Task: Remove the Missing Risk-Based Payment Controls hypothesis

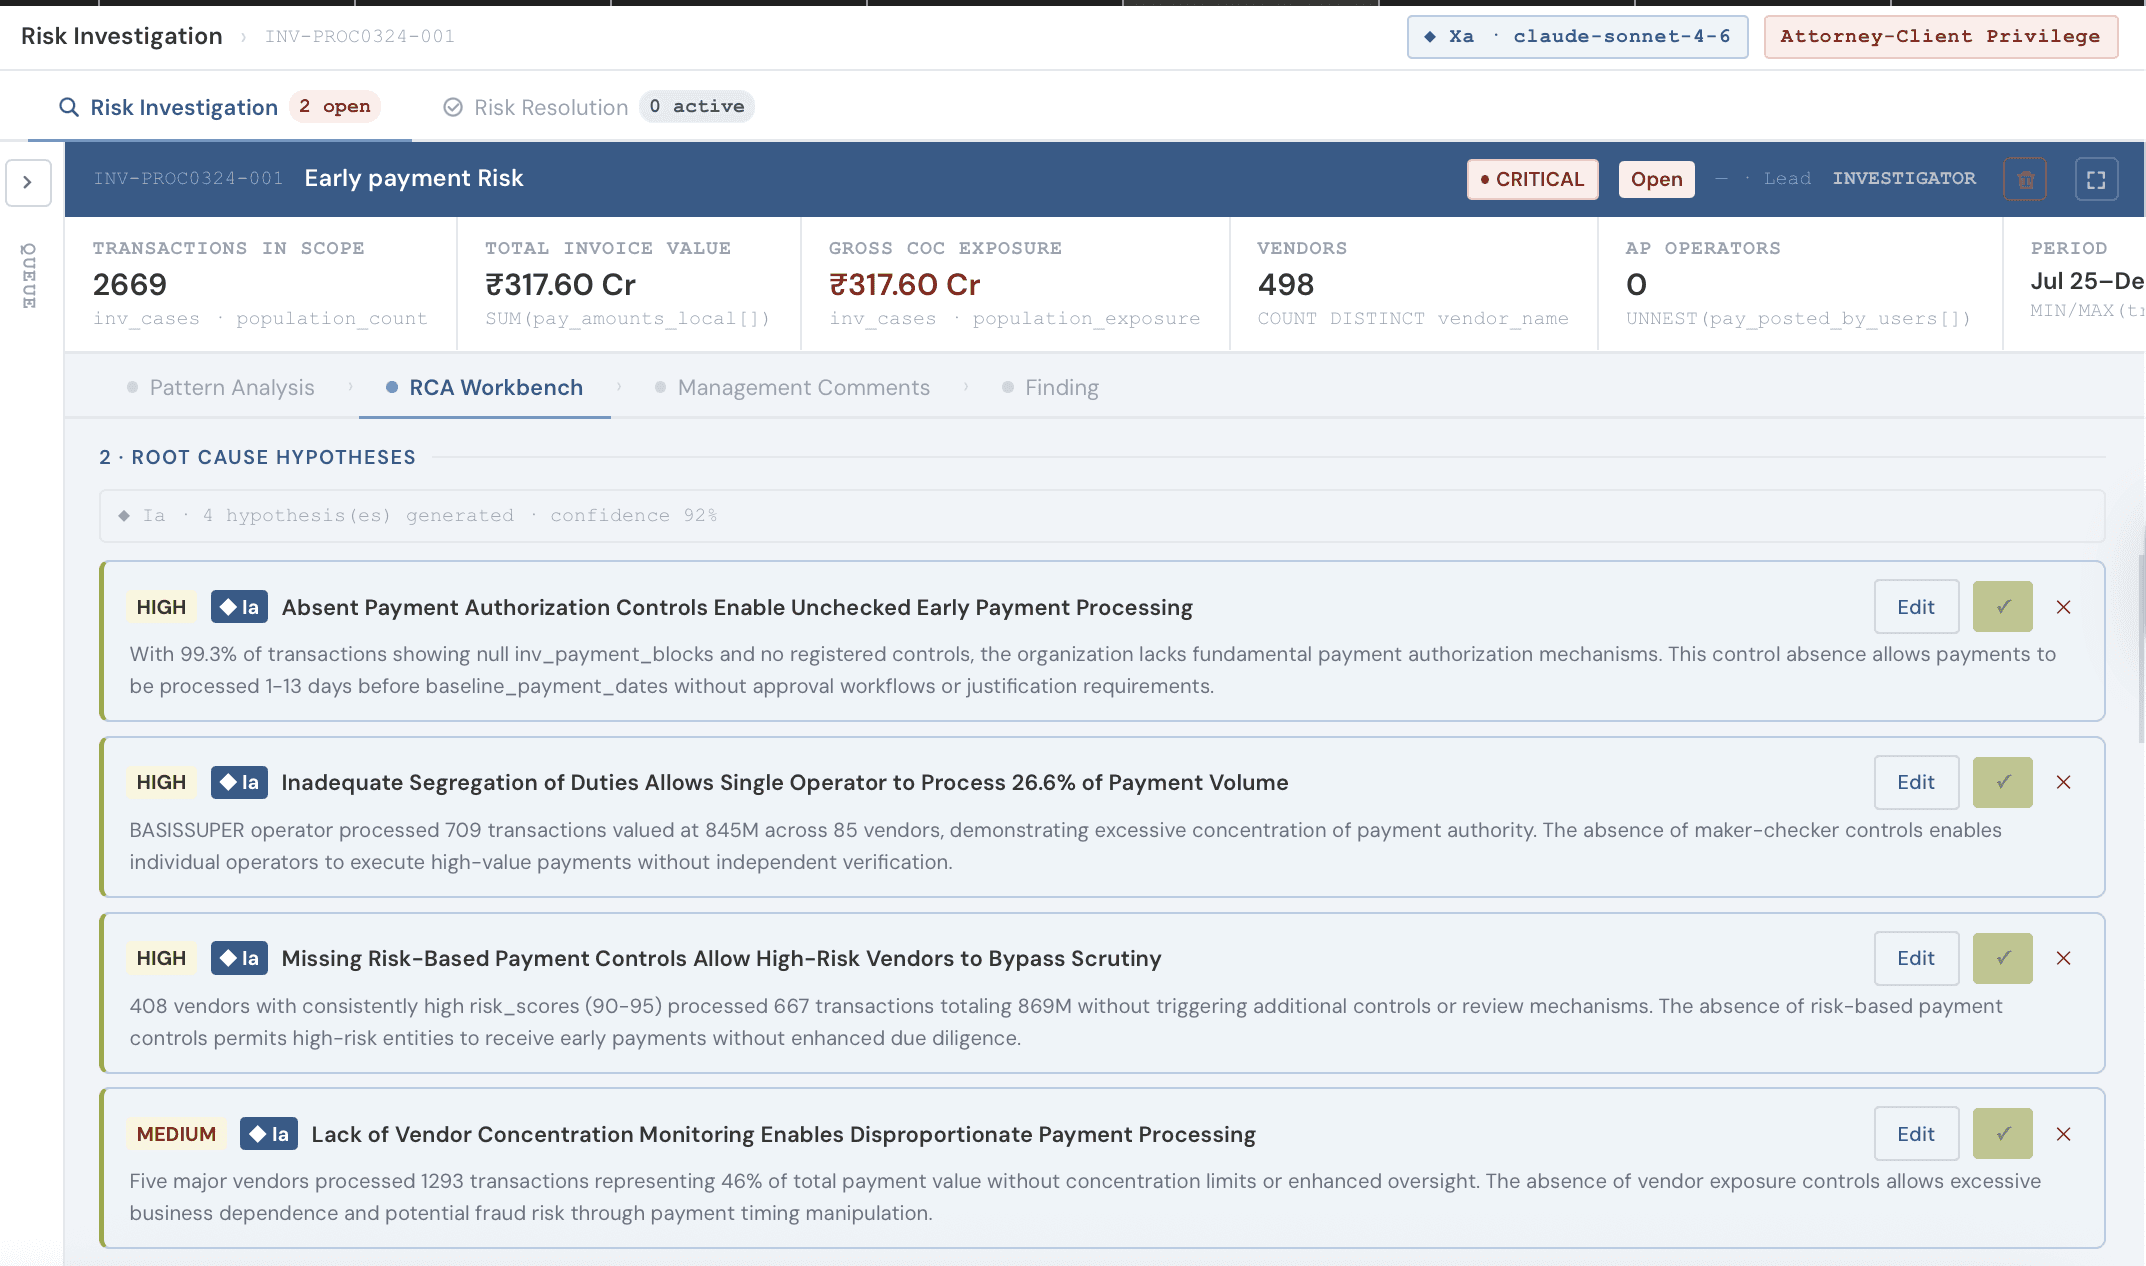Action: tap(2063, 958)
